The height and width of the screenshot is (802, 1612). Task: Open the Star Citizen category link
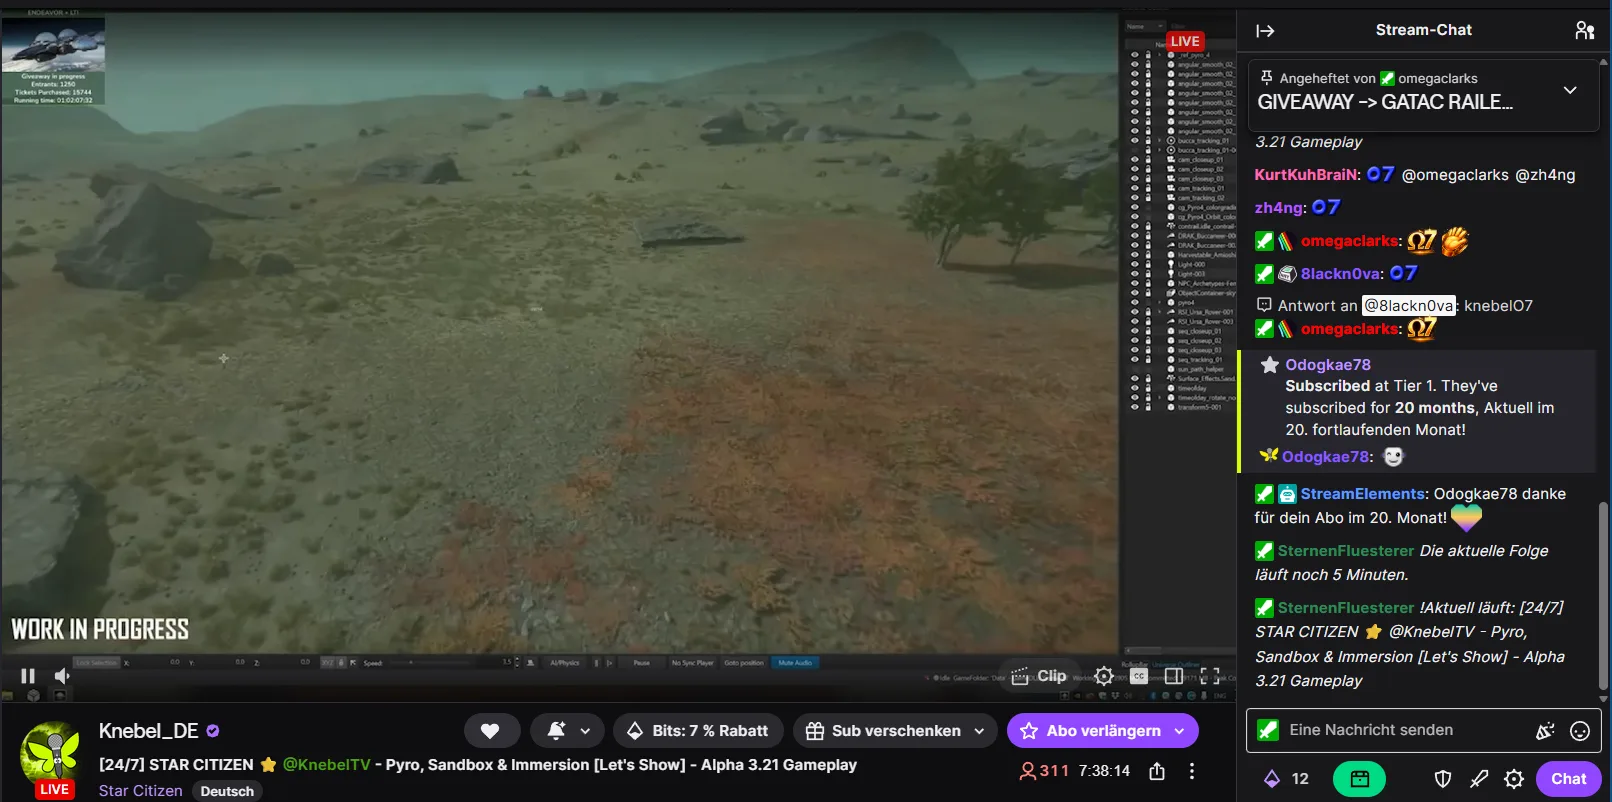pyautogui.click(x=141, y=790)
